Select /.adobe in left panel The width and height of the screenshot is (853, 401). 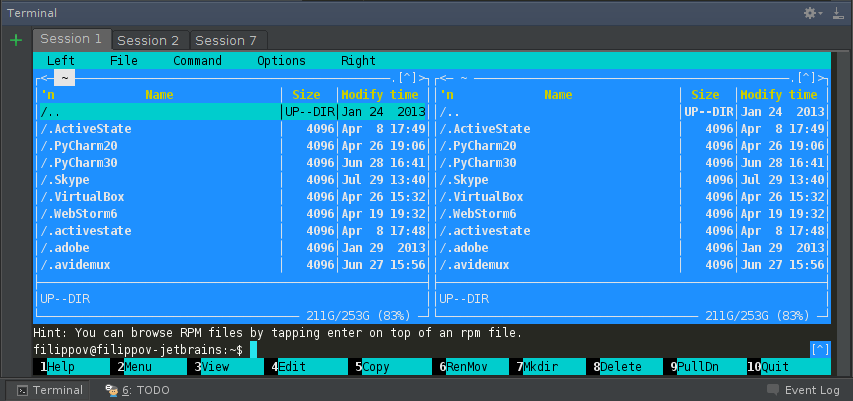click(232, 248)
